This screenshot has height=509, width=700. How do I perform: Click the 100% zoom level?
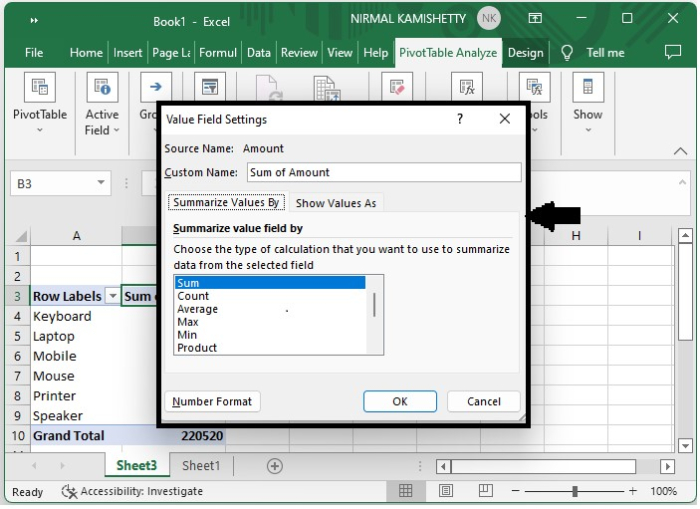click(663, 491)
